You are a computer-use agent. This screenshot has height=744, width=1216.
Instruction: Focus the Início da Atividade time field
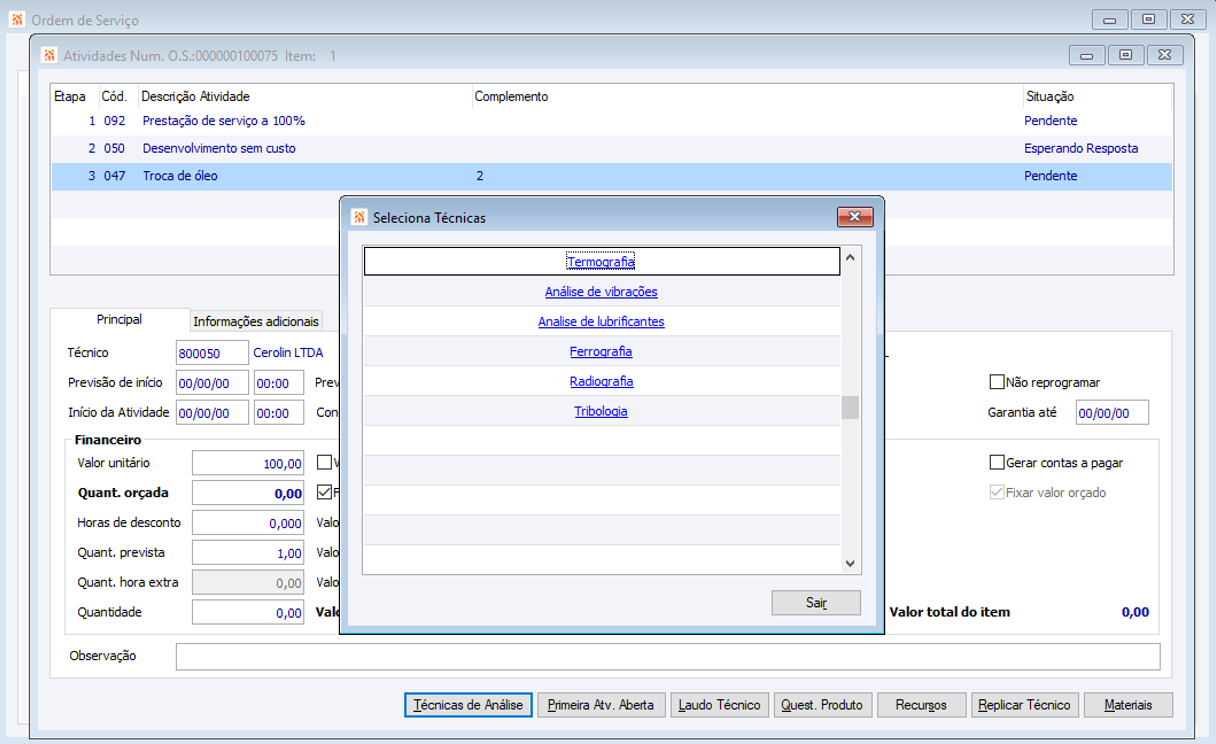coord(279,413)
